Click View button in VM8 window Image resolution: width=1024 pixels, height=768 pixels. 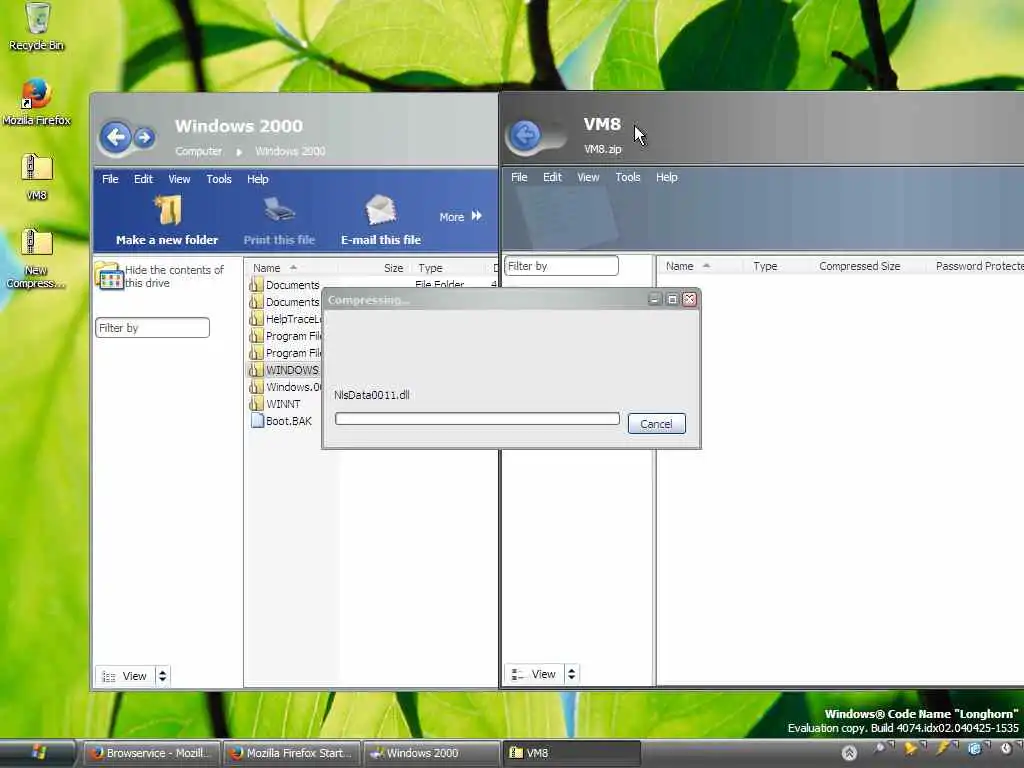(x=535, y=674)
